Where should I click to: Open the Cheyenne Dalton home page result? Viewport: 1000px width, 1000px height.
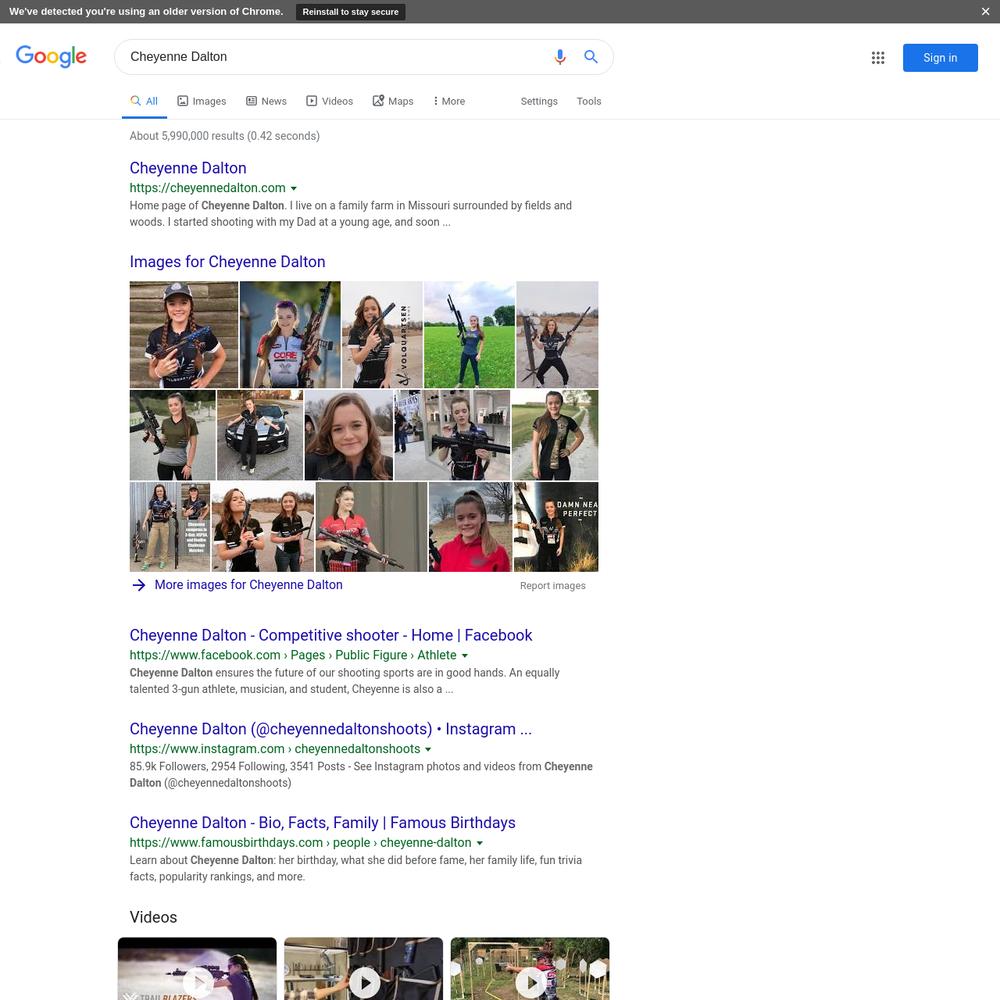click(188, 168)
